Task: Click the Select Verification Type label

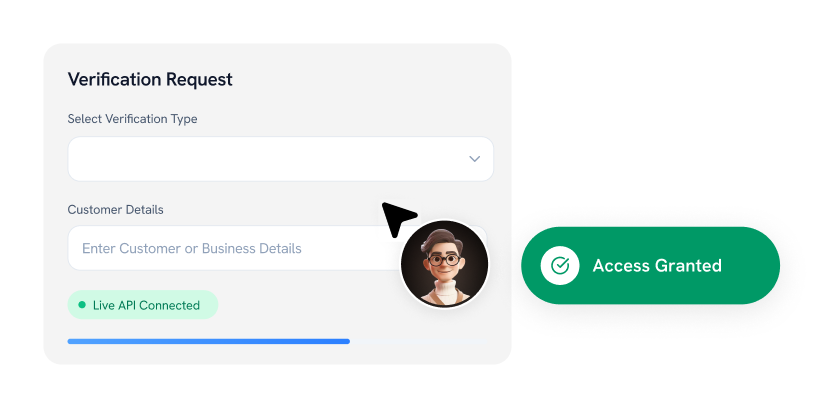Action: 132,119
